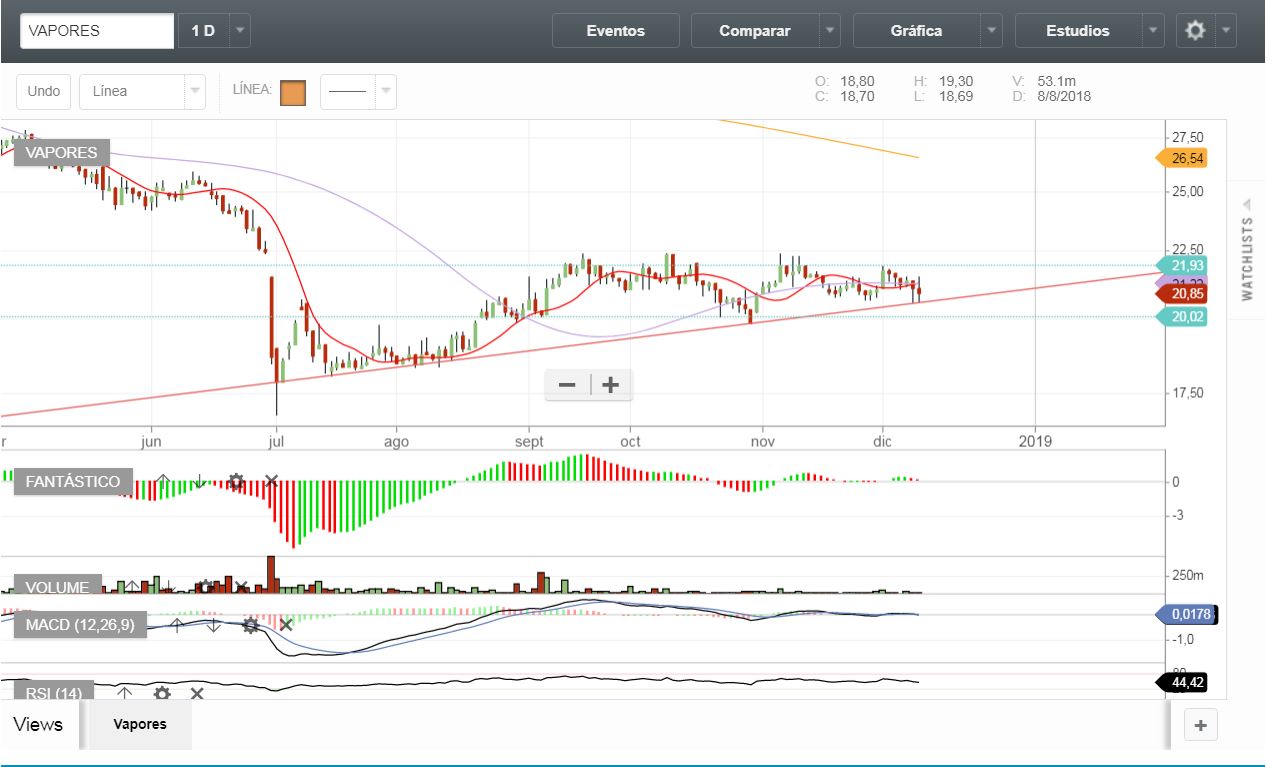
Task: Open the line style dropdown
Action: (387, 91)
